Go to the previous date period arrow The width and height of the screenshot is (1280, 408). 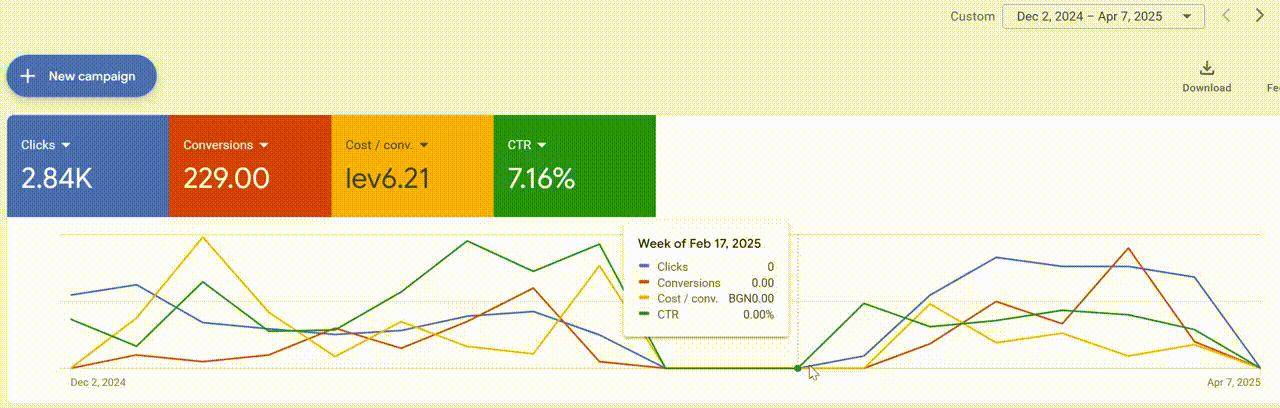click(1227, 16)
